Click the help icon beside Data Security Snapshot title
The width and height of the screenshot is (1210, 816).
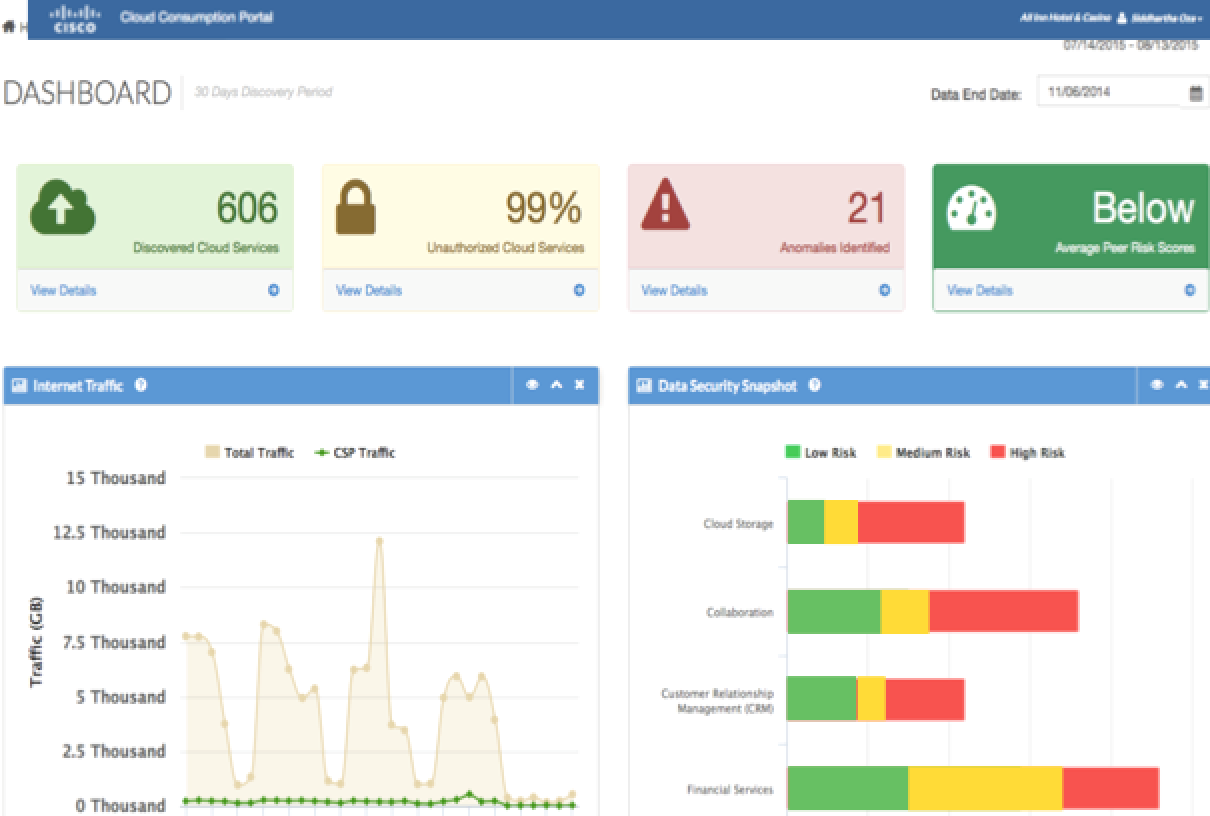tap(813, 384)
